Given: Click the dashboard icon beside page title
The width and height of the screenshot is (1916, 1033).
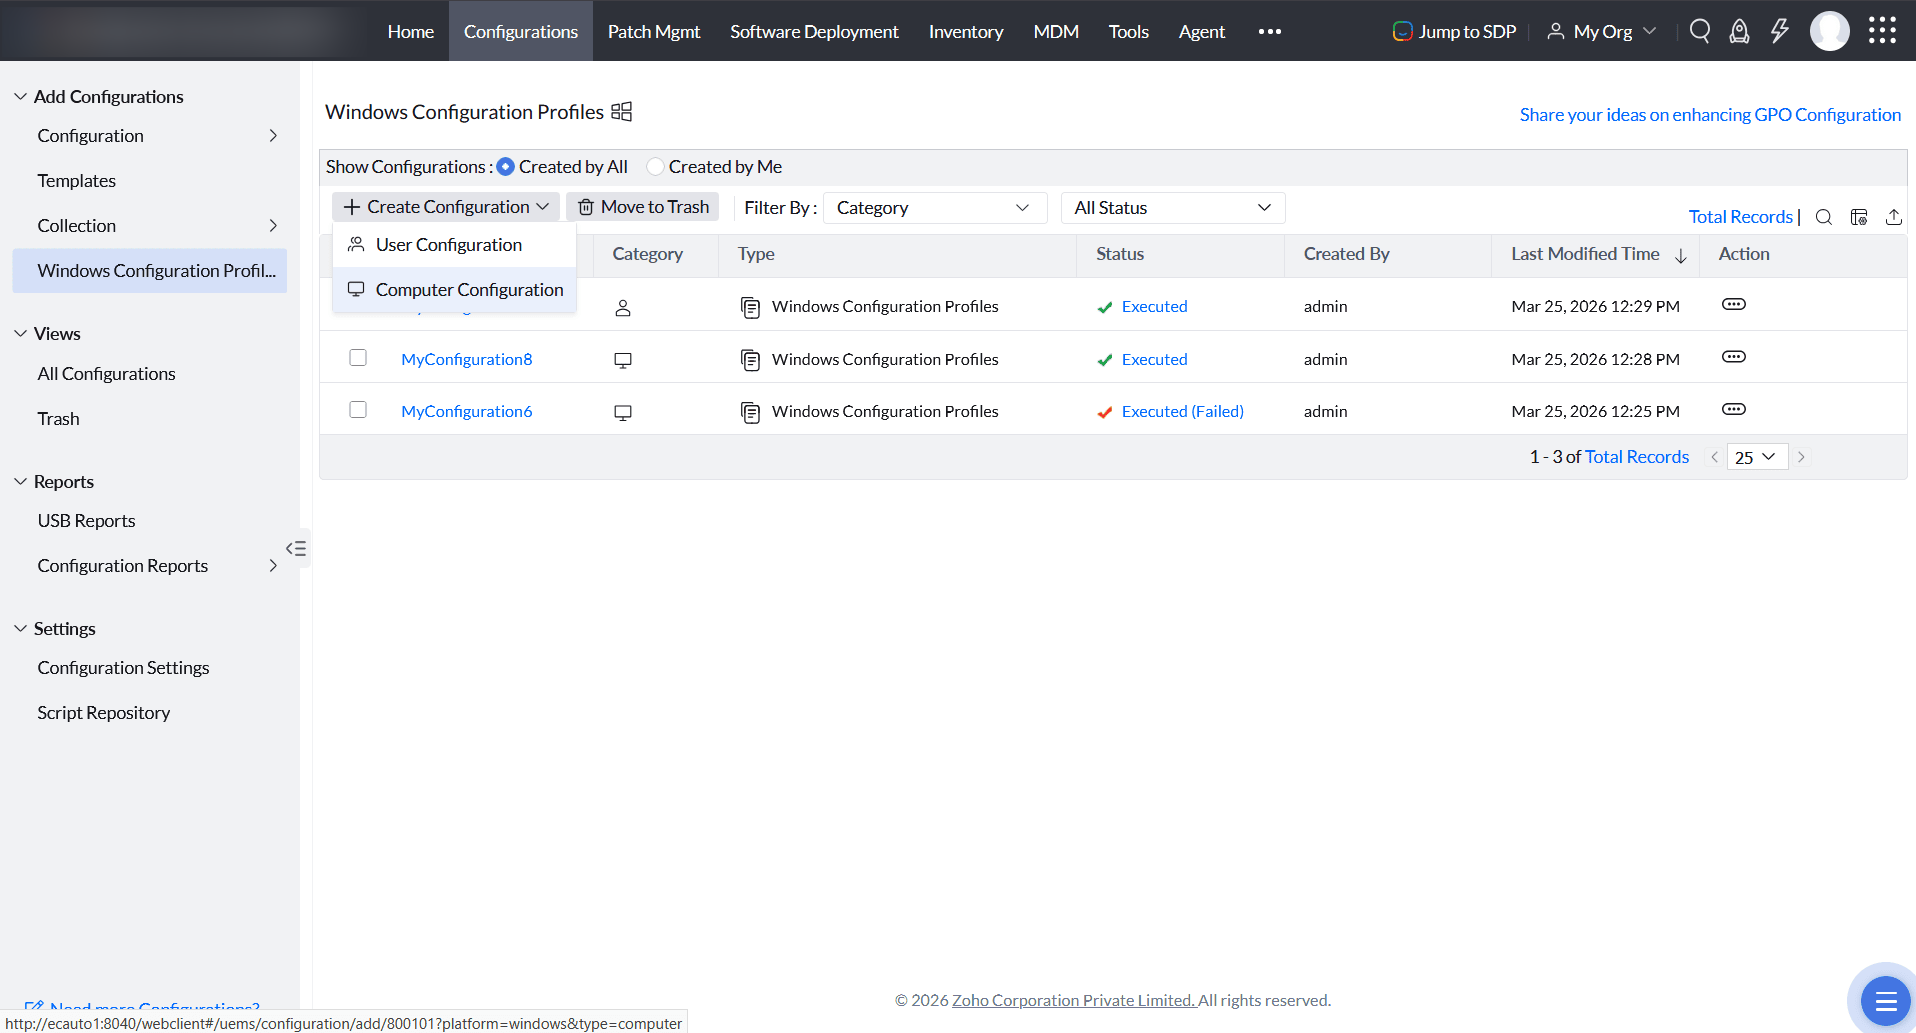Looking at the screenshot, I should [622, 111].
